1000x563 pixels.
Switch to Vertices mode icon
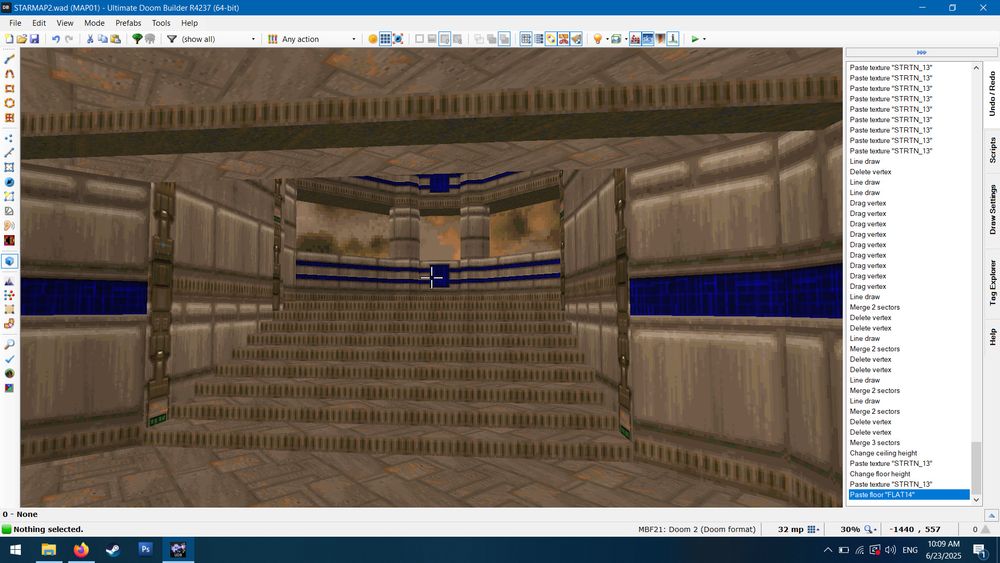(x=10, y=138)
